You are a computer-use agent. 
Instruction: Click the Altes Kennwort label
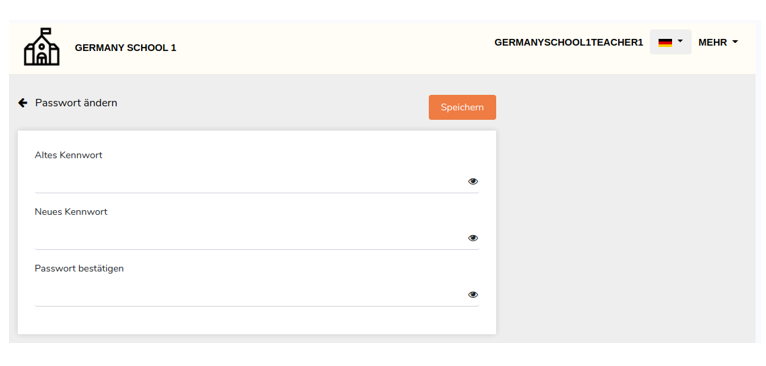[x=68, y=155]
